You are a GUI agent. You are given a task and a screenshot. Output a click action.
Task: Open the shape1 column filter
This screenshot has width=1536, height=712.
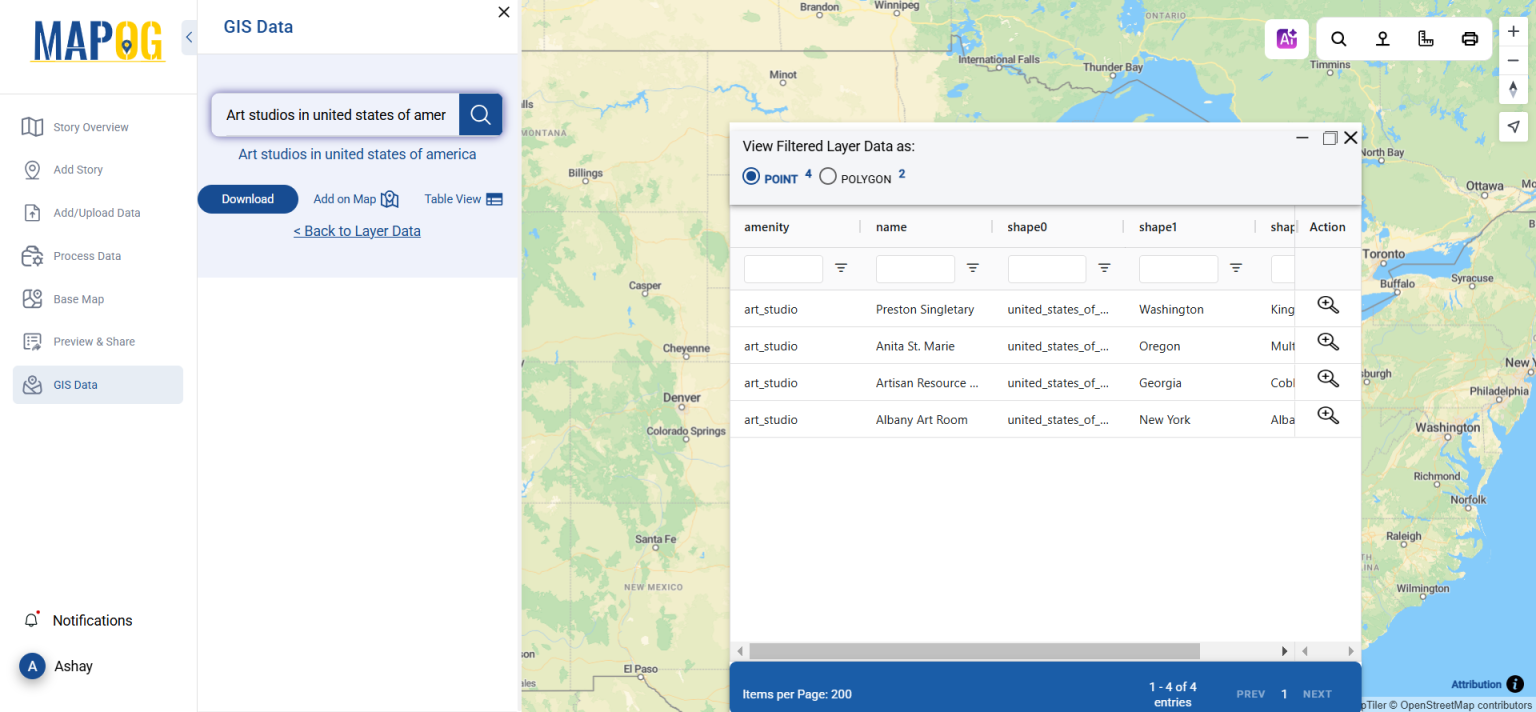coord(1235,268)
